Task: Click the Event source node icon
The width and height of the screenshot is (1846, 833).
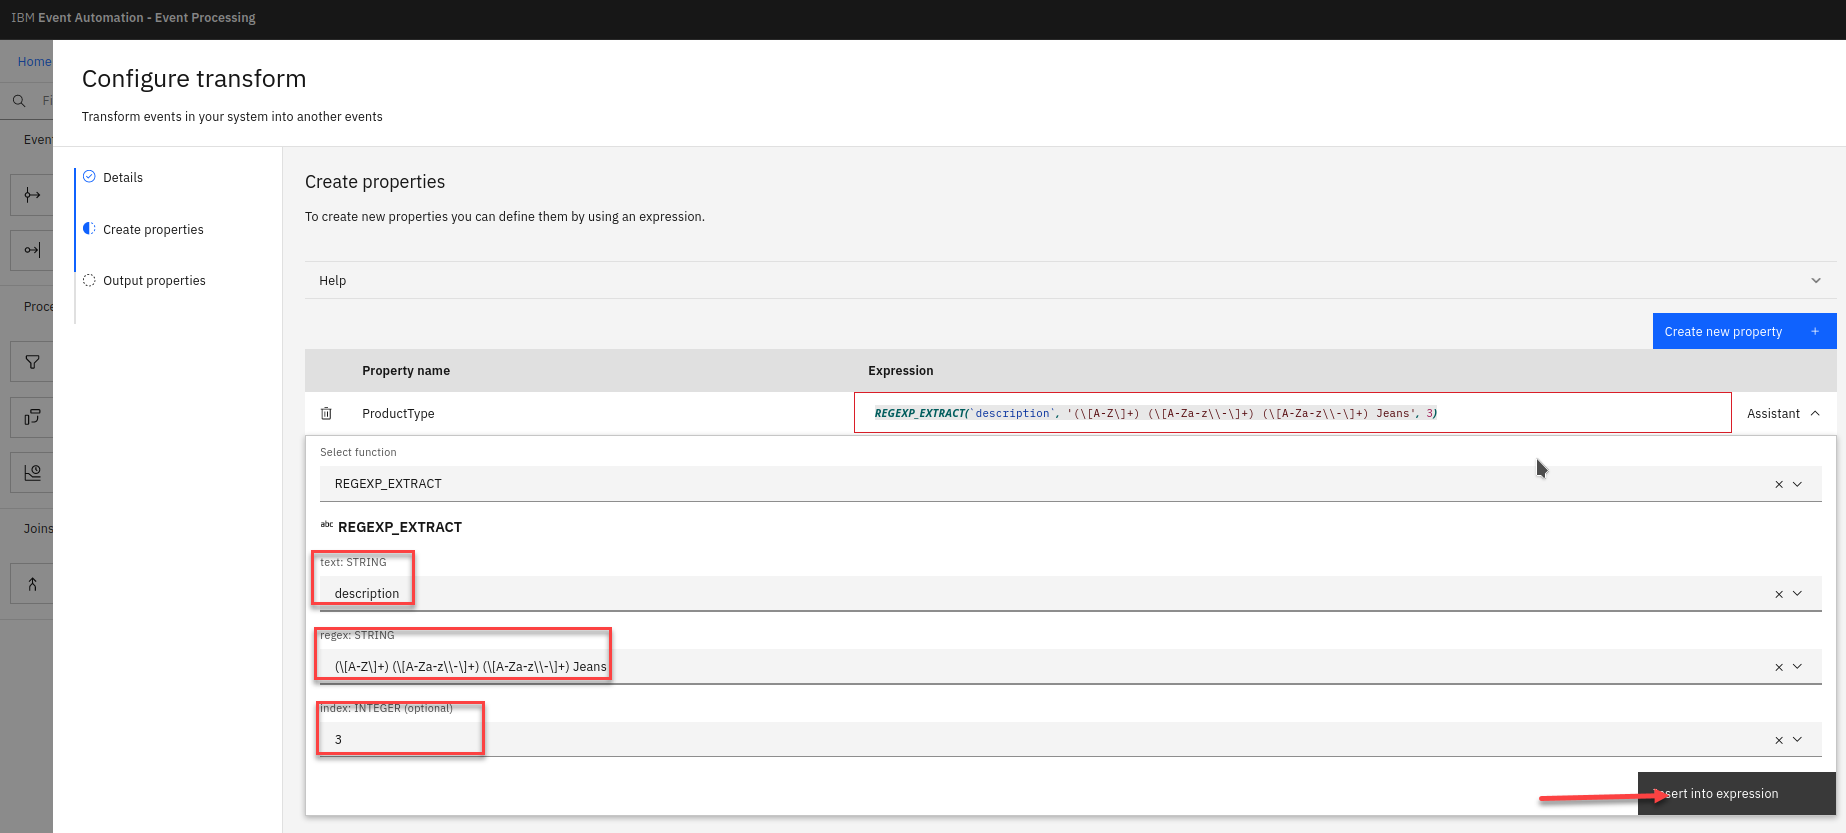Action: tap(32, 195)
